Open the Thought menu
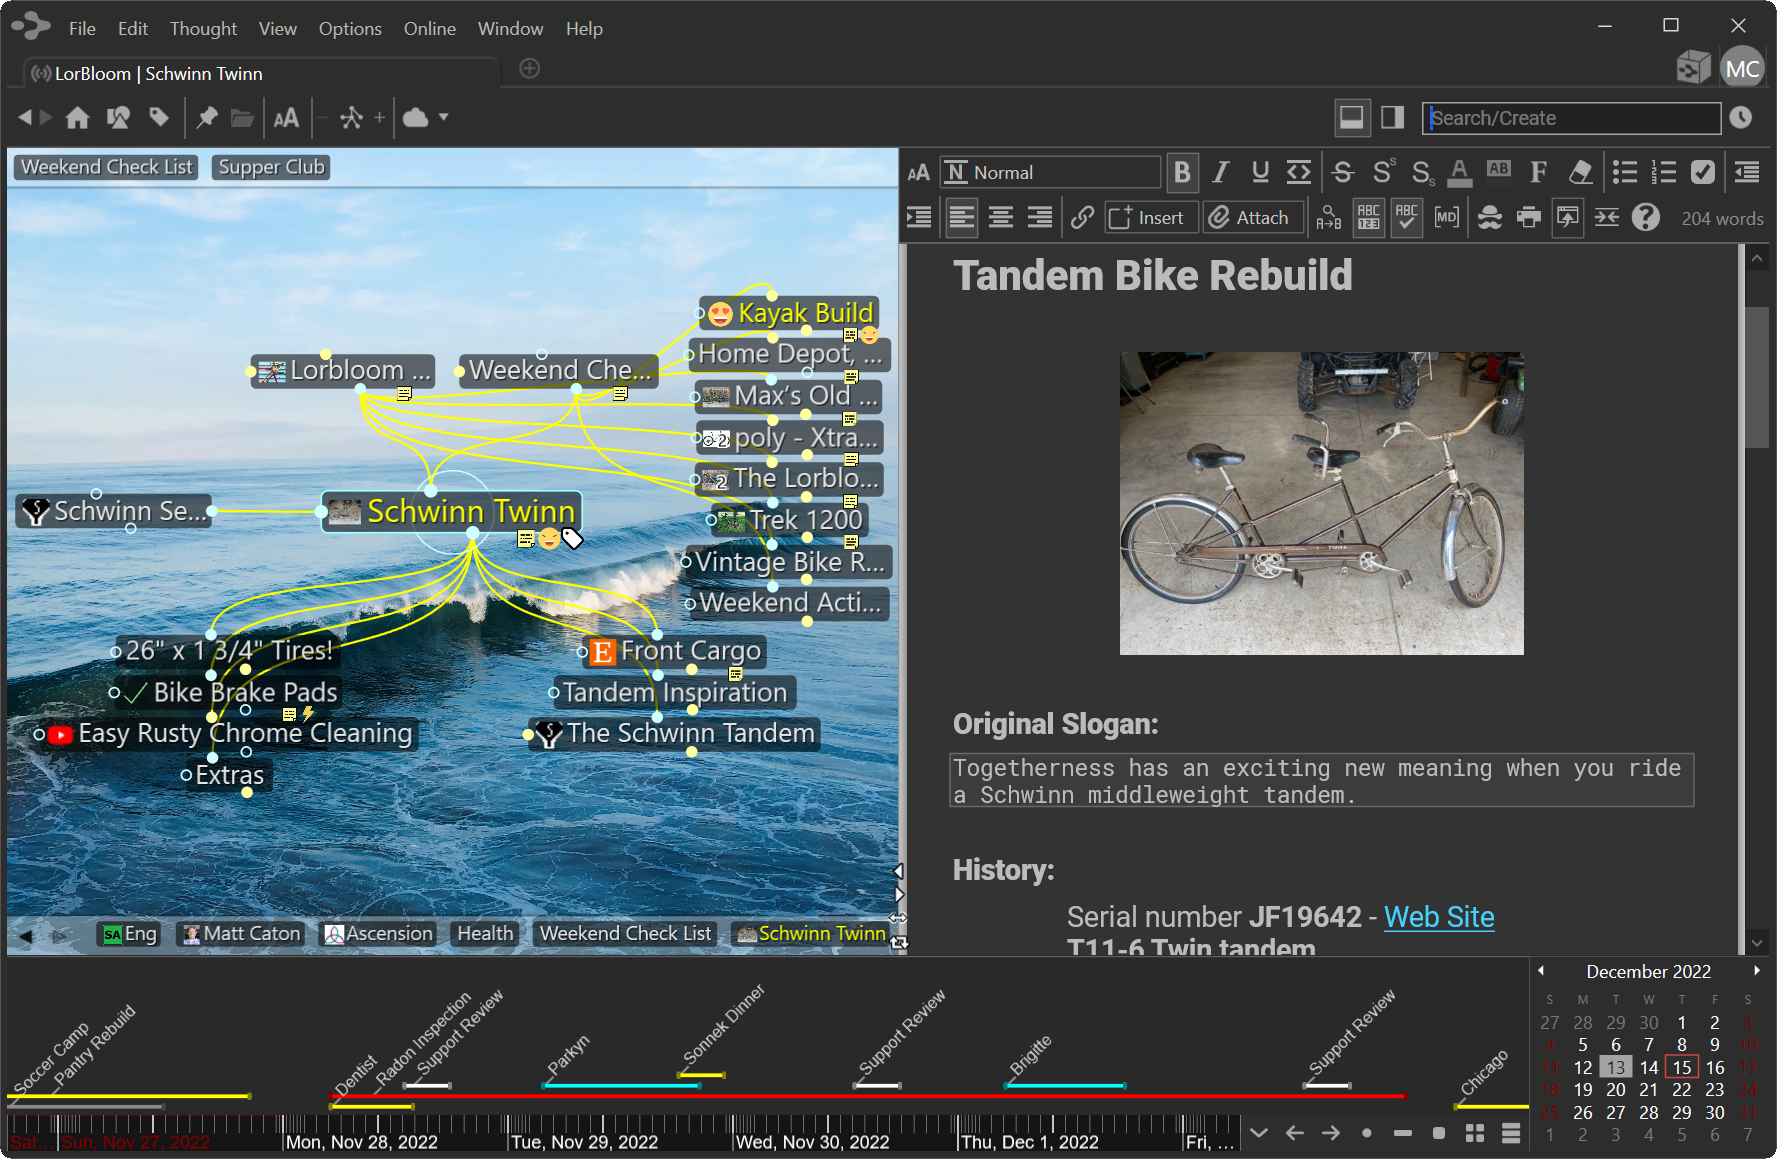The height and width of the screenshot is (1159, 1777). click(x=203, y=28)
